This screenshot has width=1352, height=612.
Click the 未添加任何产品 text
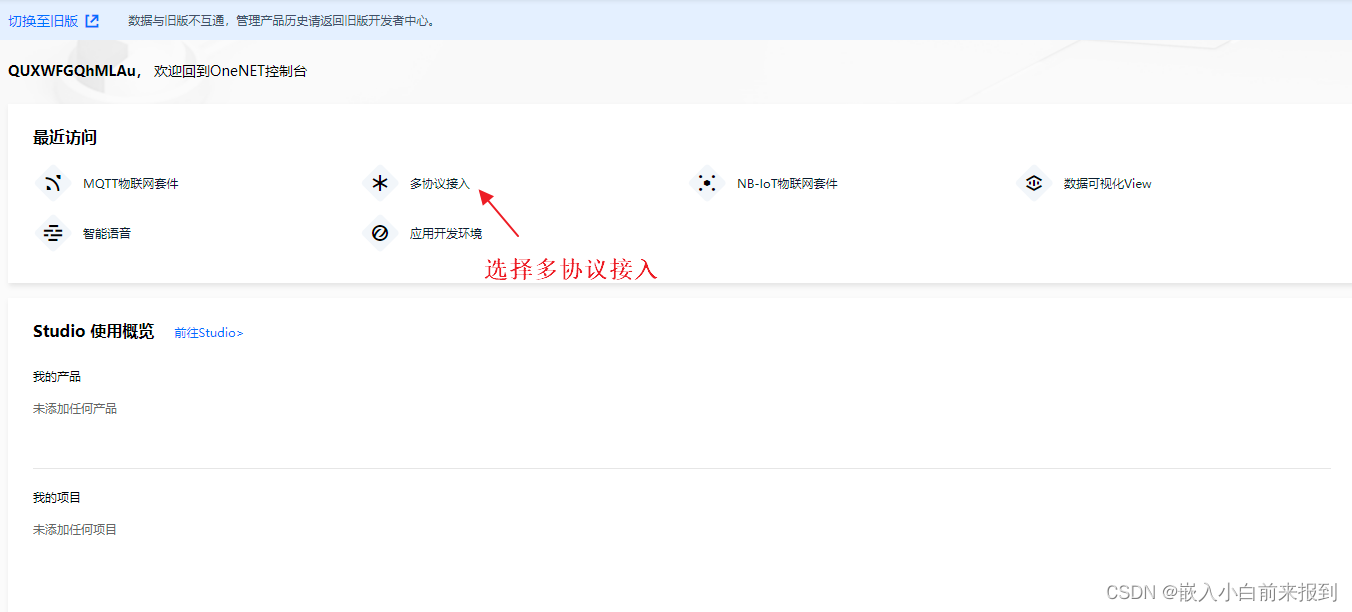(75, 409)
